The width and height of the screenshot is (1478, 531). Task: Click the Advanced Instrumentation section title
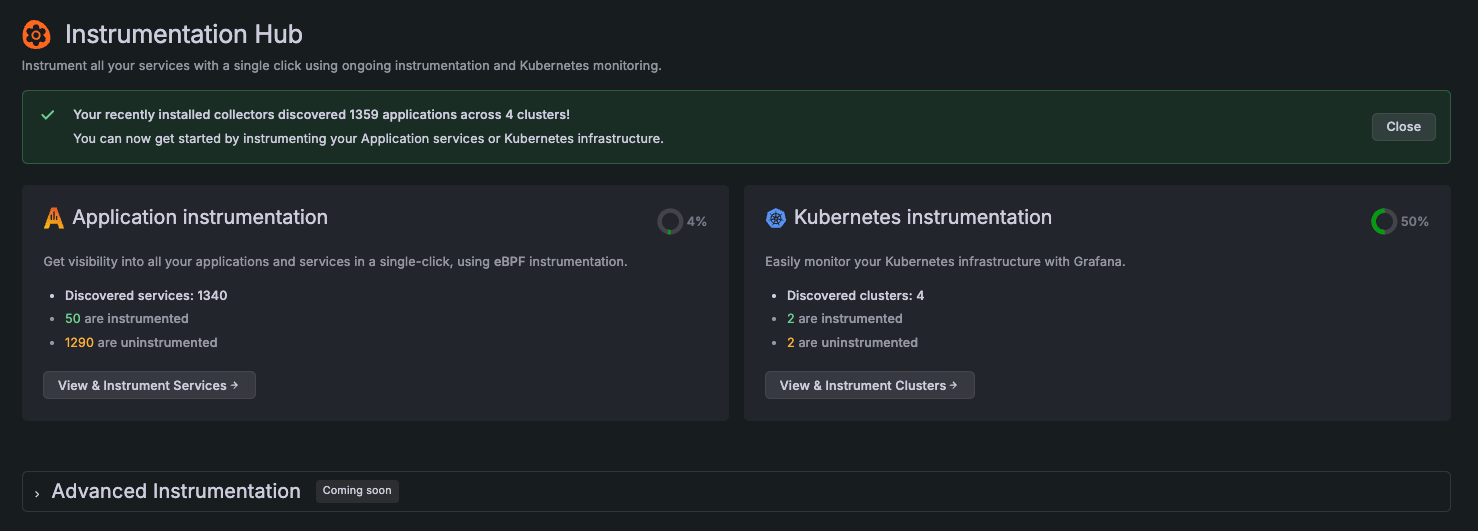coord(176,491)
